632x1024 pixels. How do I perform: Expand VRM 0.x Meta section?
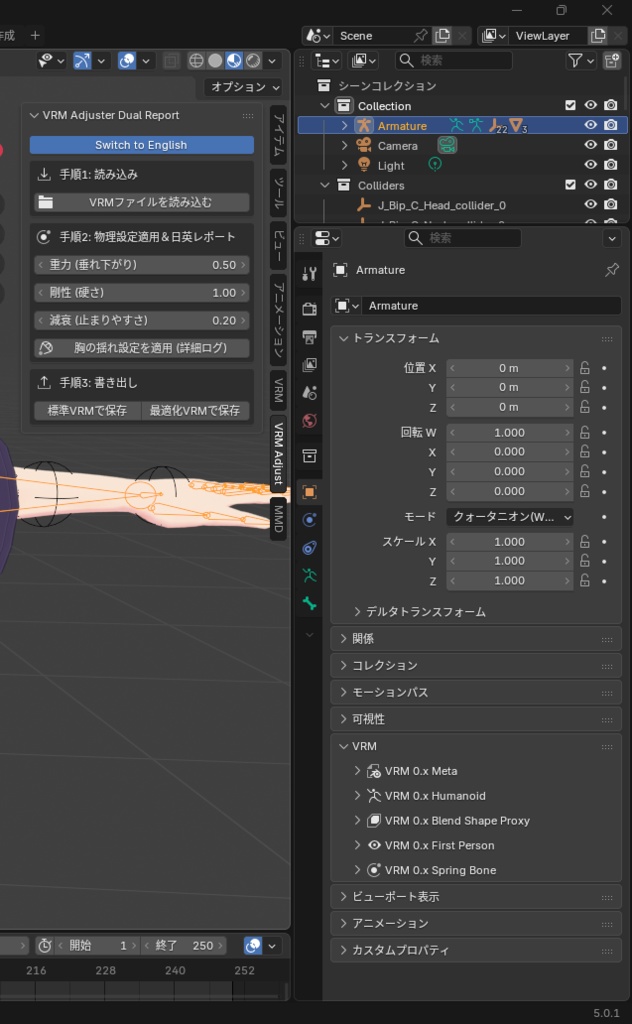tap(357, 771)
